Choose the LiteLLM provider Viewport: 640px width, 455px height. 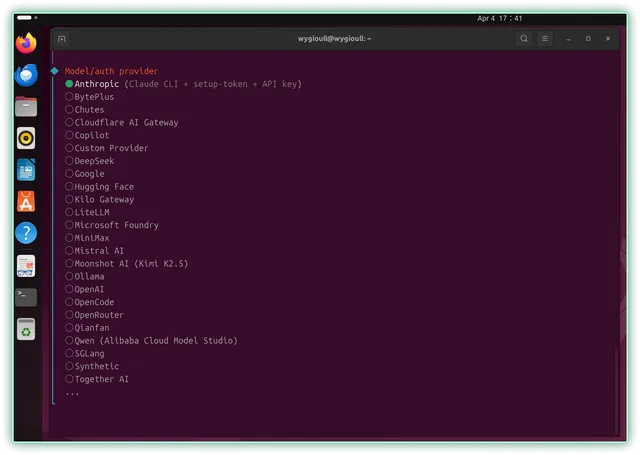point(87,212)
